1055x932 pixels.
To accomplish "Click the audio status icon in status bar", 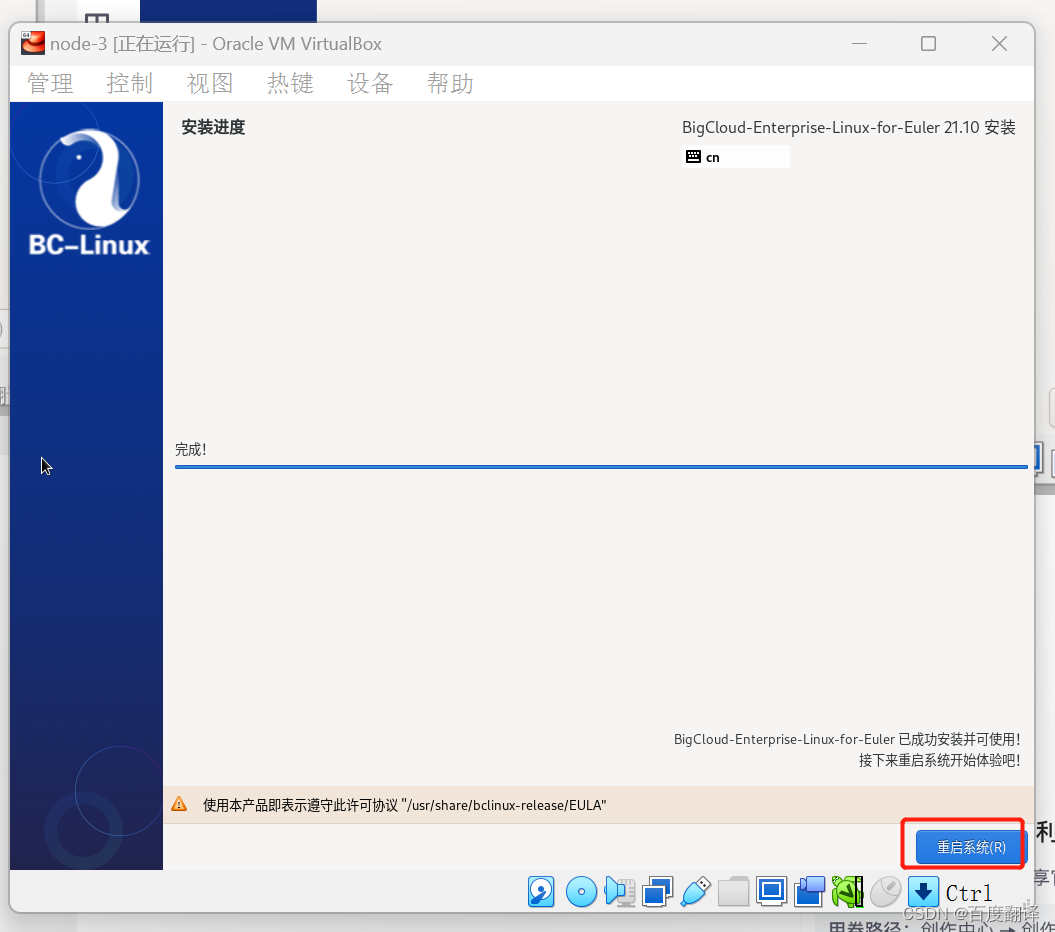I will [620, 891].
